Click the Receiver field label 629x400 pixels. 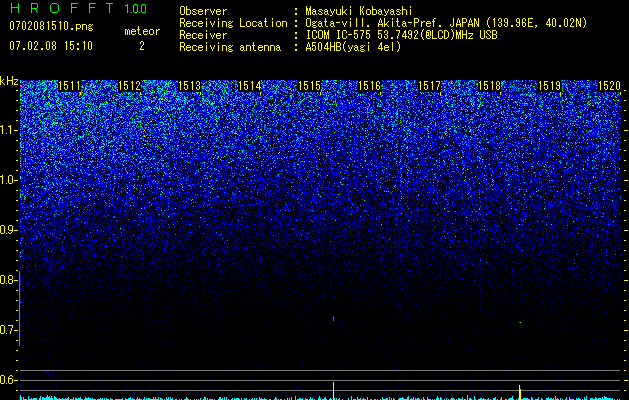[x=203, y=35]
